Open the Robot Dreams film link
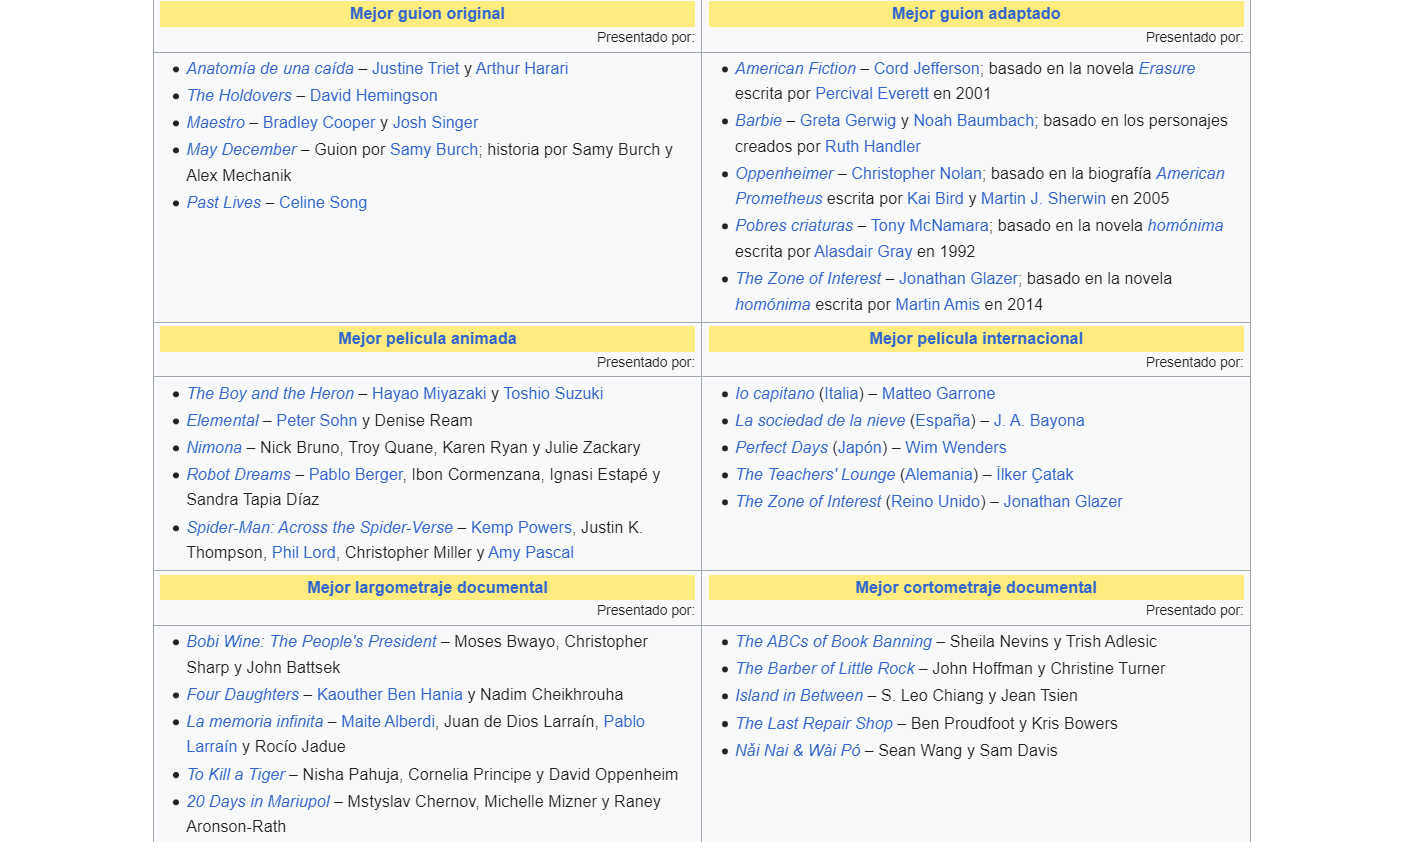 click(239, 475)
